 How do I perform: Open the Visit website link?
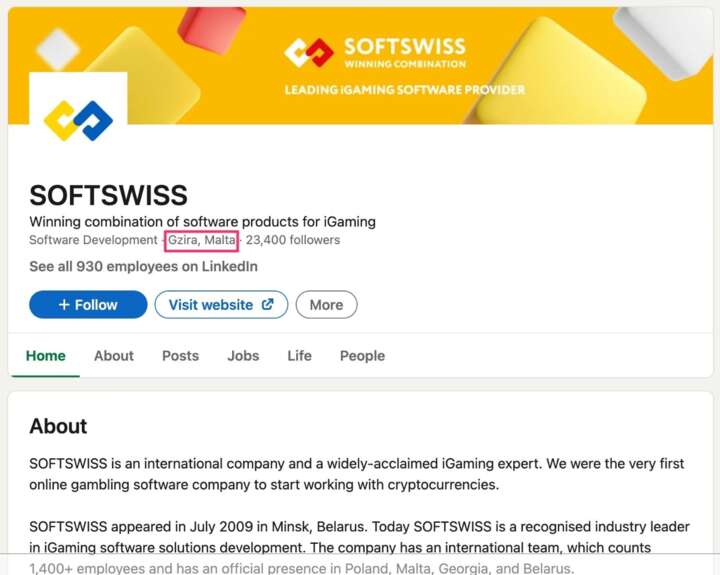(211, 305)
